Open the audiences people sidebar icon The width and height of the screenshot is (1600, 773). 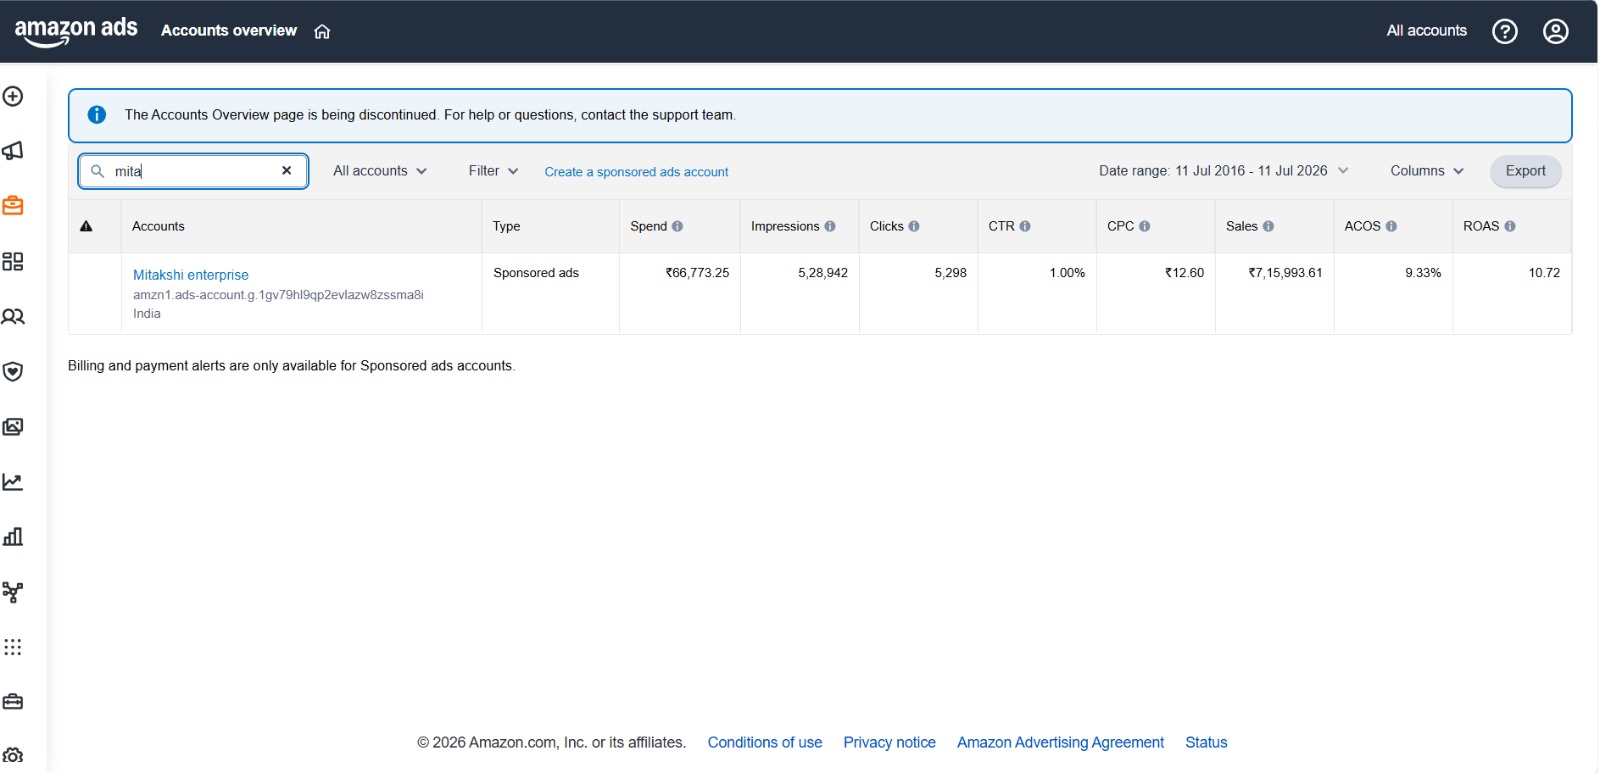pos(13,316)
